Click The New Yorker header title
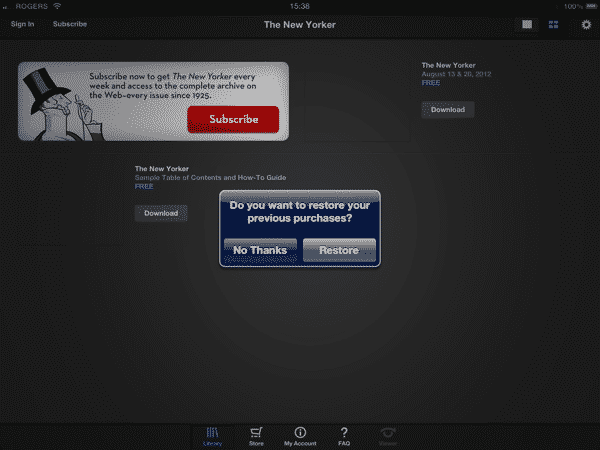Viewport: 600px width, 450px height. click(299, 24)
